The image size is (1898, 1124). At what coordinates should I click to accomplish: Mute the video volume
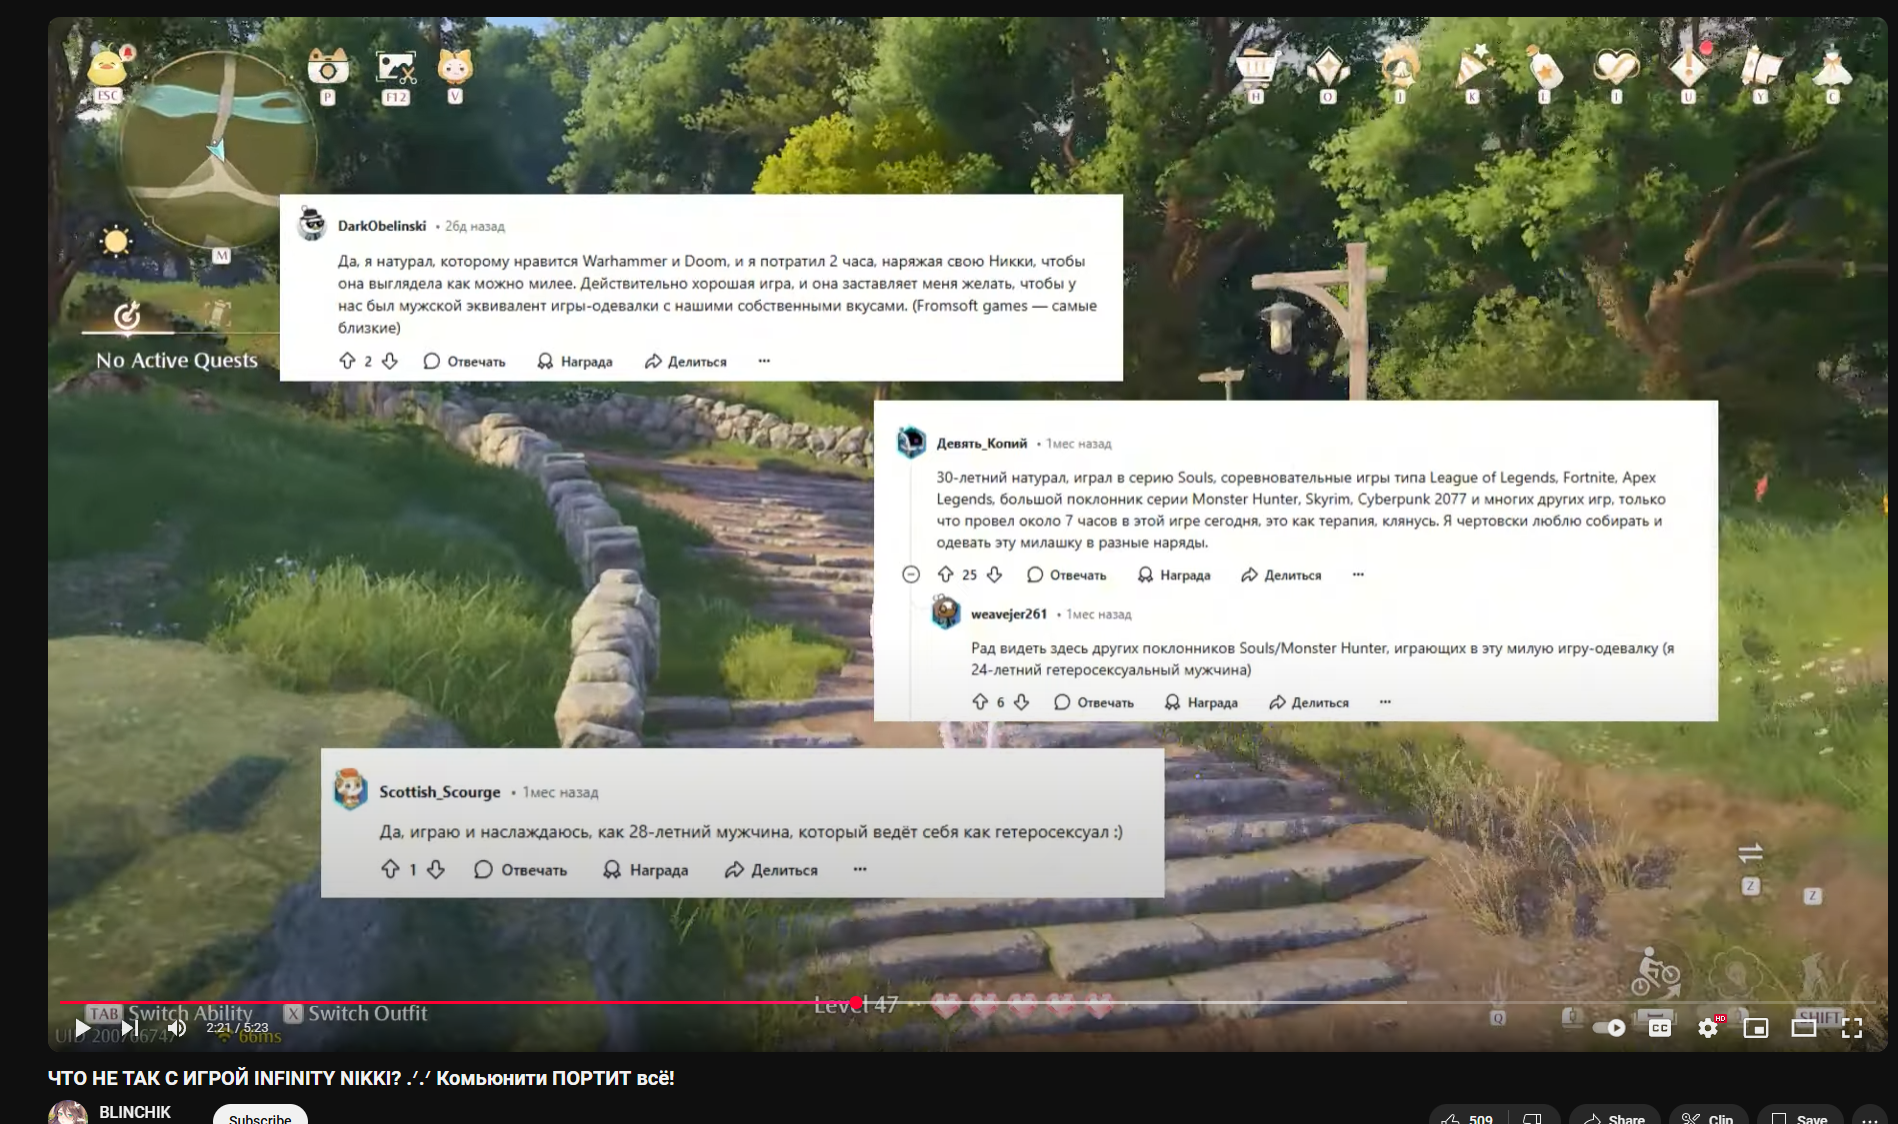pyautogui.click(x=177, y=1027)
